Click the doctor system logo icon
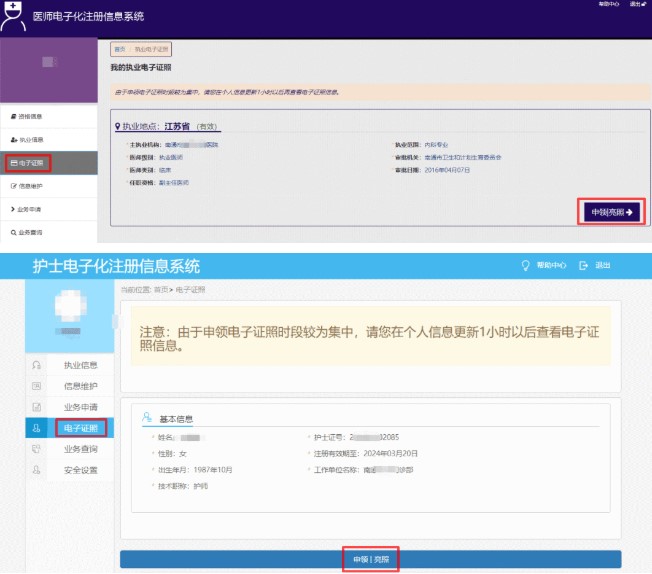 pos(14,16)
